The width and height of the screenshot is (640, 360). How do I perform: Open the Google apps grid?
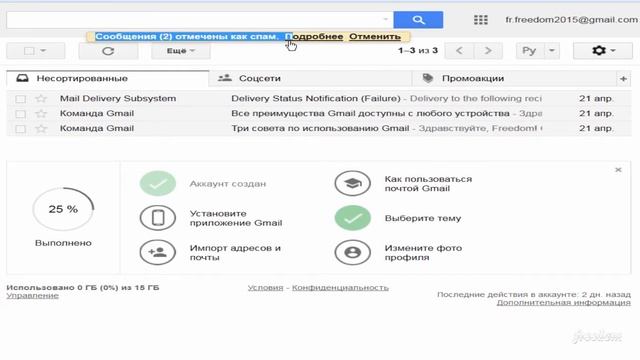coord(481,20)
